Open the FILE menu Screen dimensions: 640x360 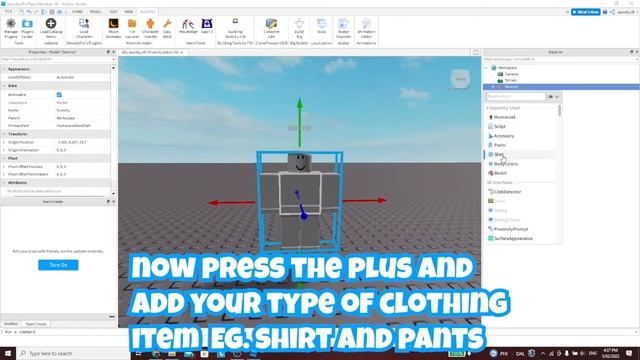click(8, 12)
